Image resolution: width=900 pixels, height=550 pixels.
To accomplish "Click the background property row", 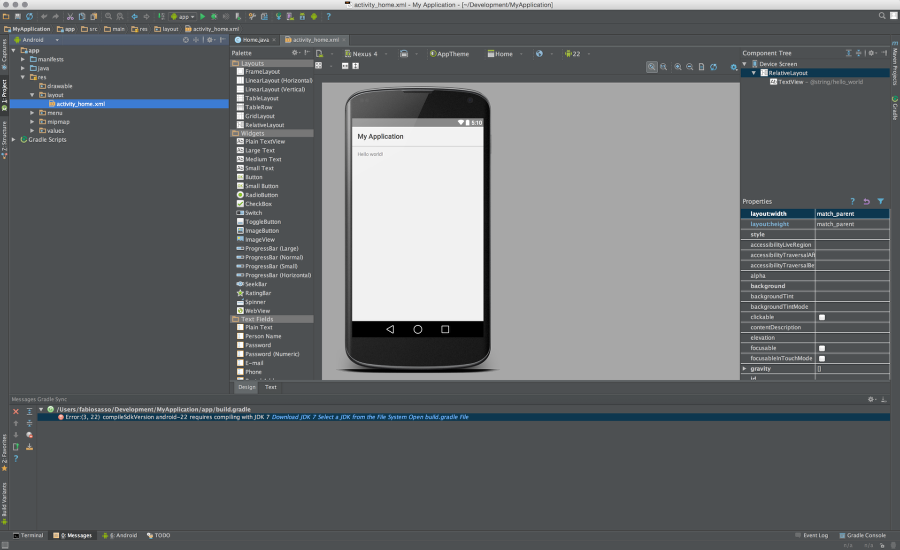I will (815, 286).
